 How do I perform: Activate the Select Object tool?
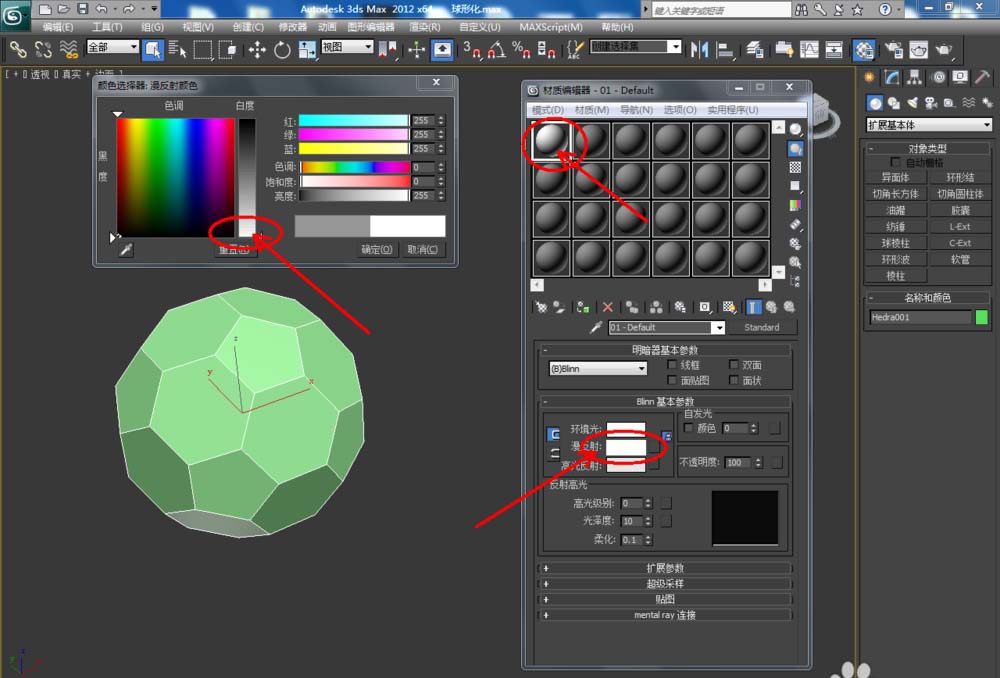(x=153, y=49)
